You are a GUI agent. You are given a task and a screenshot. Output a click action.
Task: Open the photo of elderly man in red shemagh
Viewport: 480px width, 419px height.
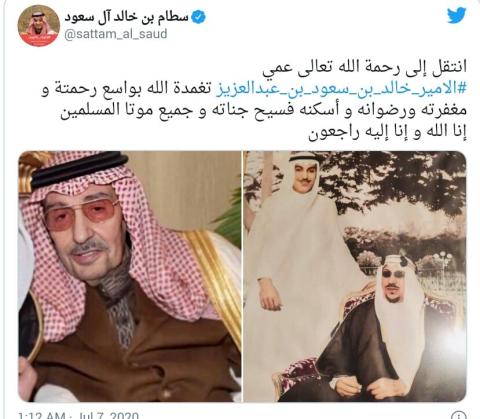point(130,276)
